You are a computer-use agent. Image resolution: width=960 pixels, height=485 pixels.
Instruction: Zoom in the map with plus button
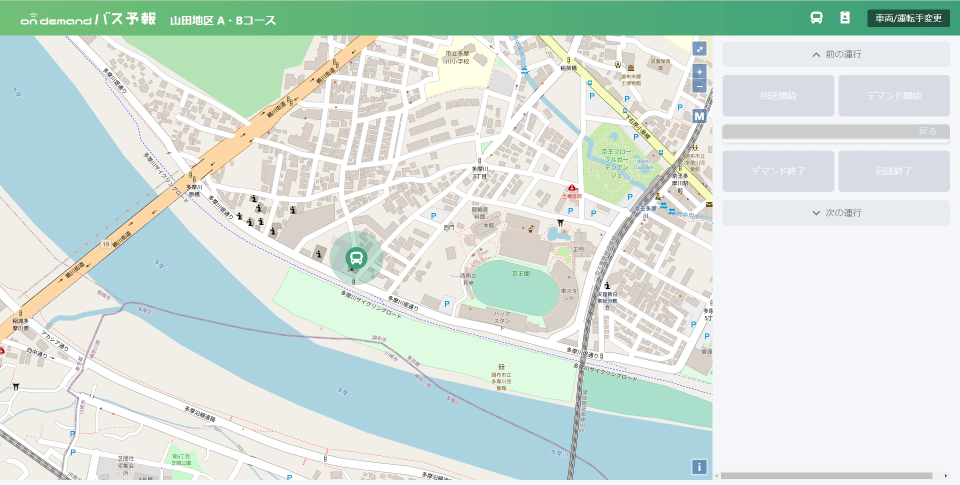point(700,72)
